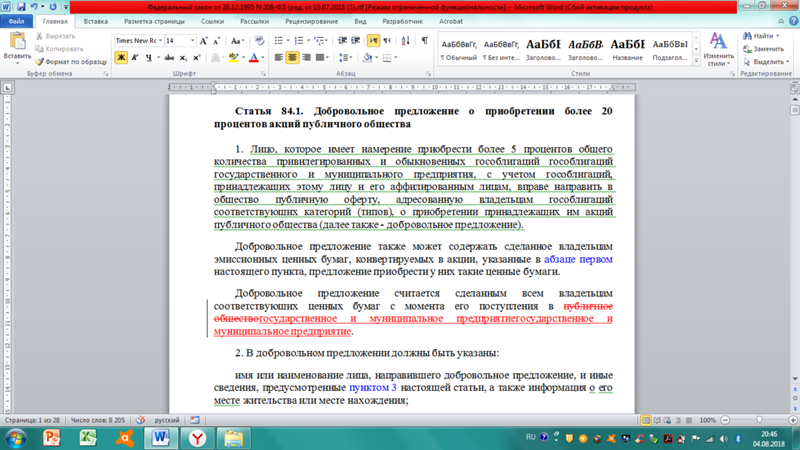Toggle bold formatting (Ж)
The width and height of the screenshot is (800, 450).
pos(121,58)
